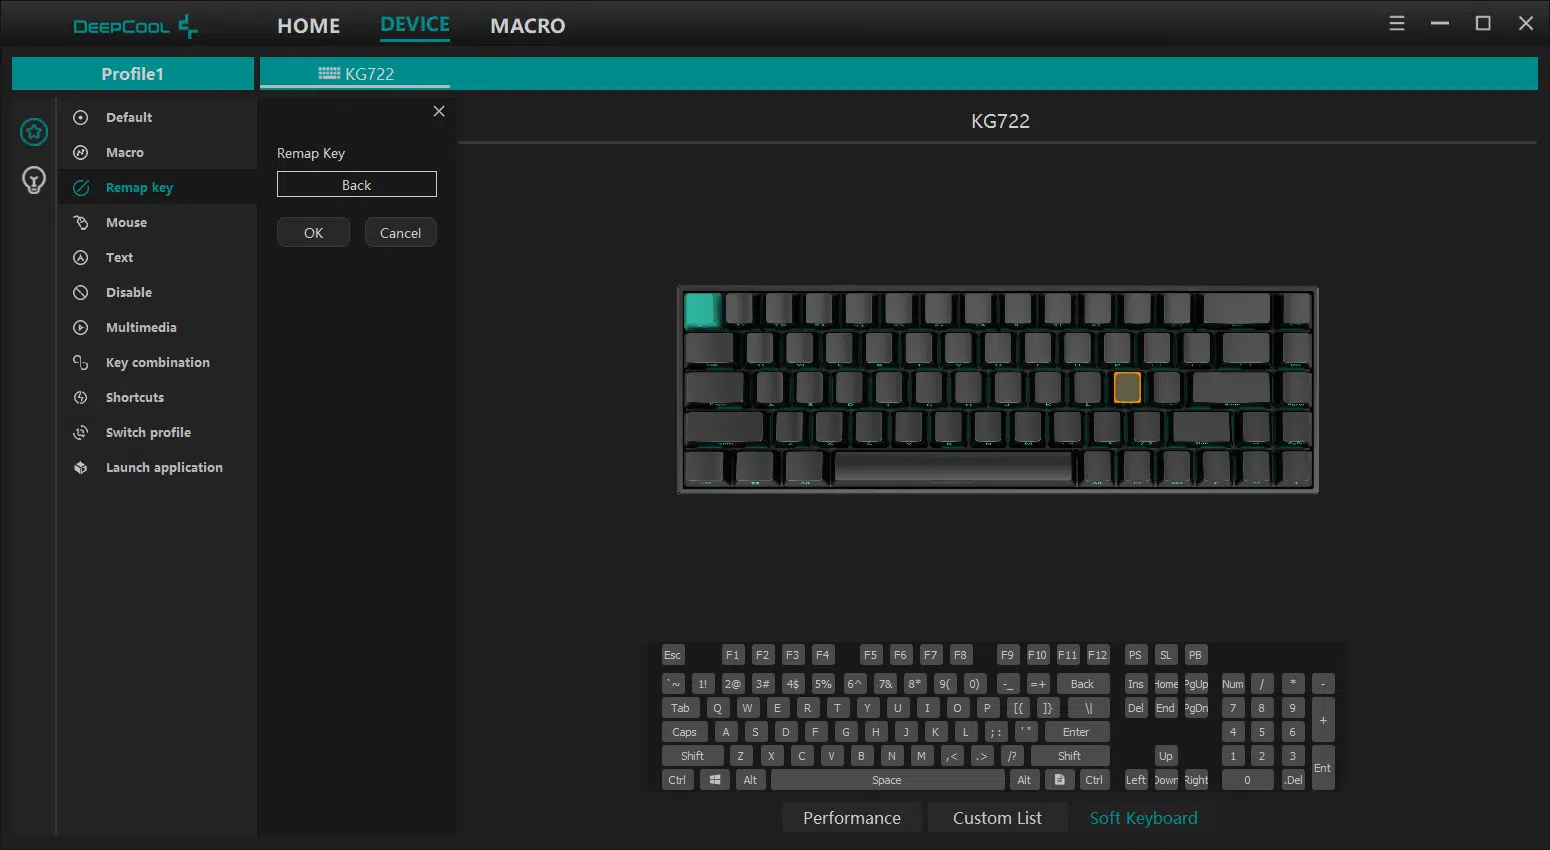
Task: Go to the HOME tab
Action: point(309,26)
